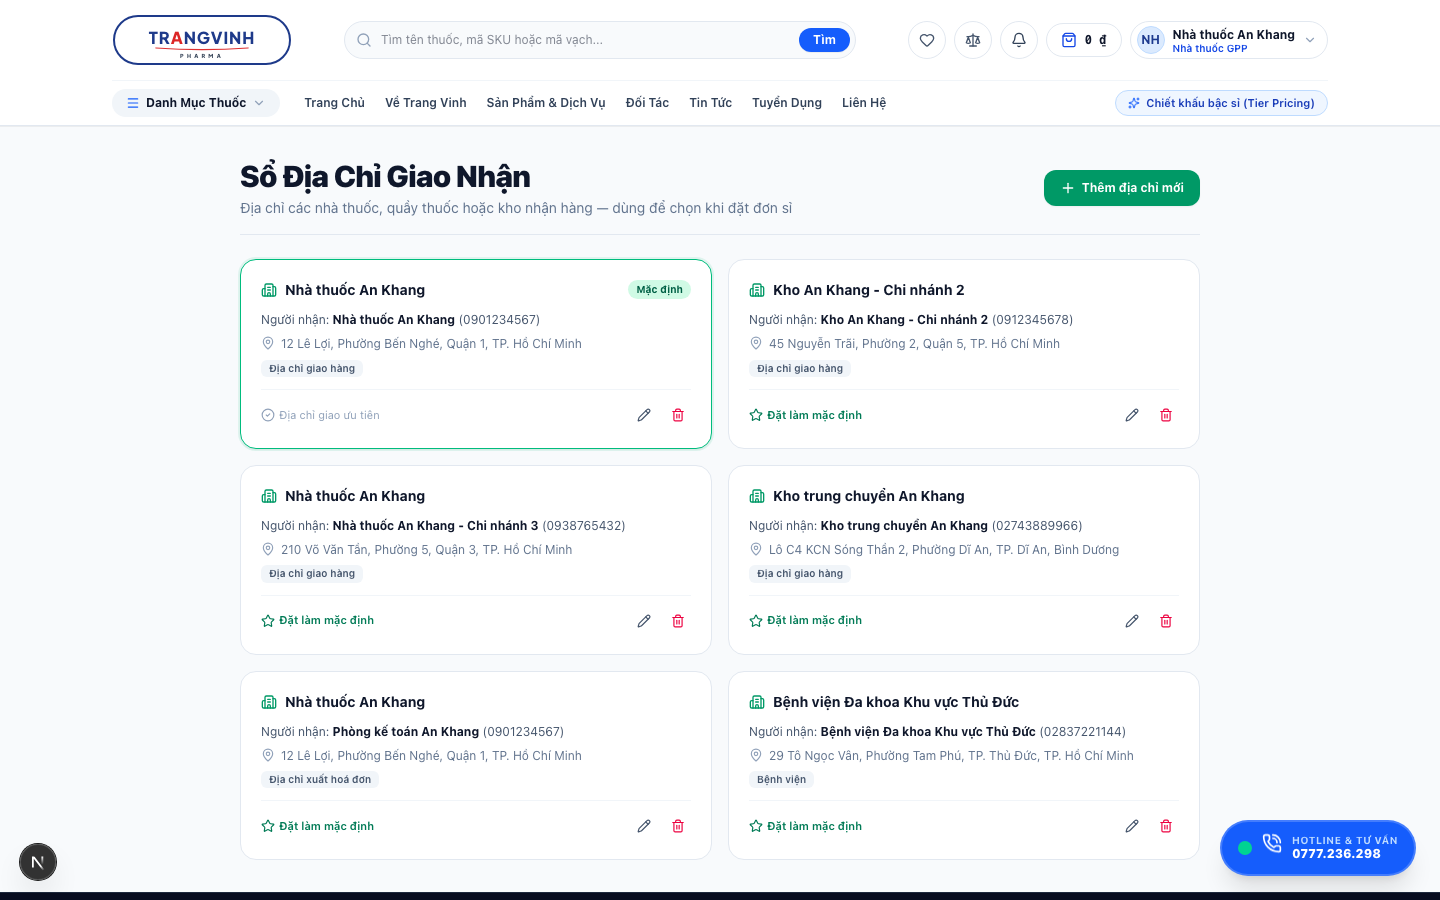Click the Mặc định badge

pos(659,290)
